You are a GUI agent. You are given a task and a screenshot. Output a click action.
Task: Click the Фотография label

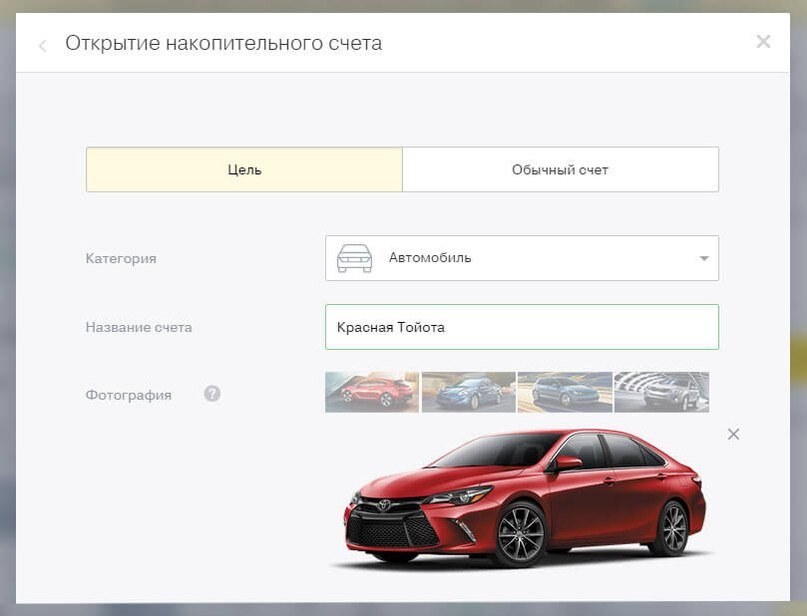pyautogui.click(x=128, y=395)
